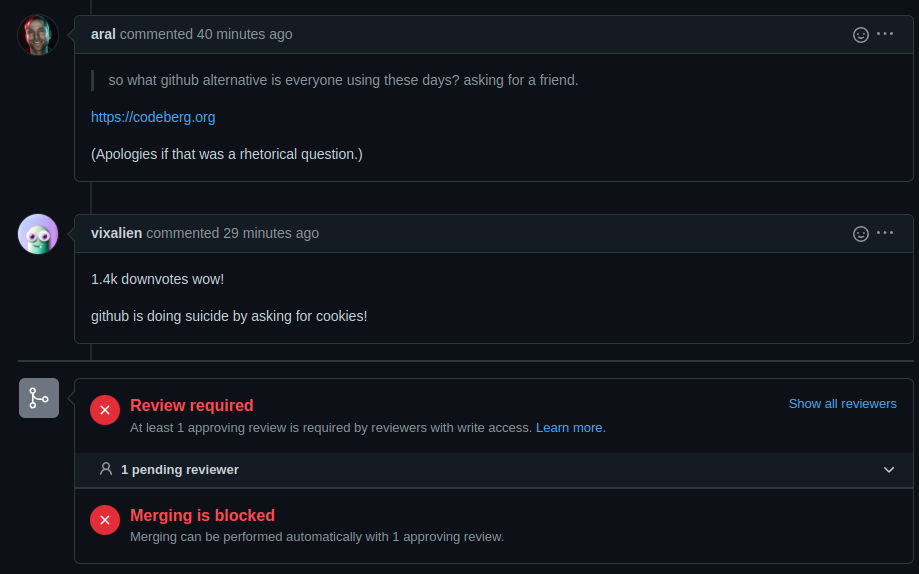Show all reviewers

(x=842, y=404)
